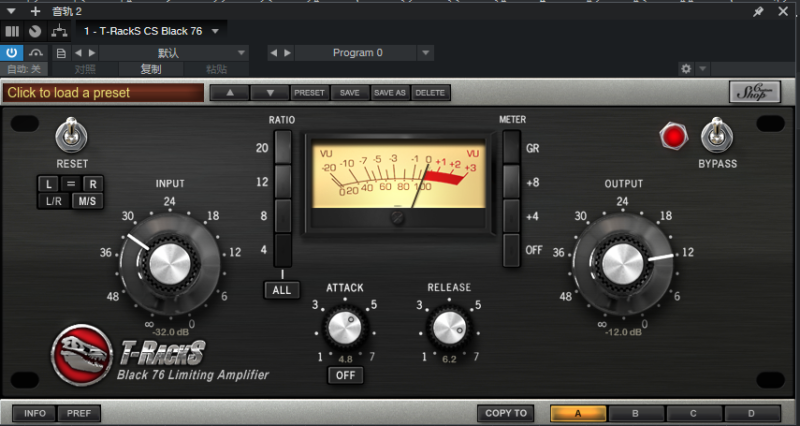The height and width of the screenshot is (426, 800).
Task: Click the plugin settings gear icon
Action: (x=685, y=69)
